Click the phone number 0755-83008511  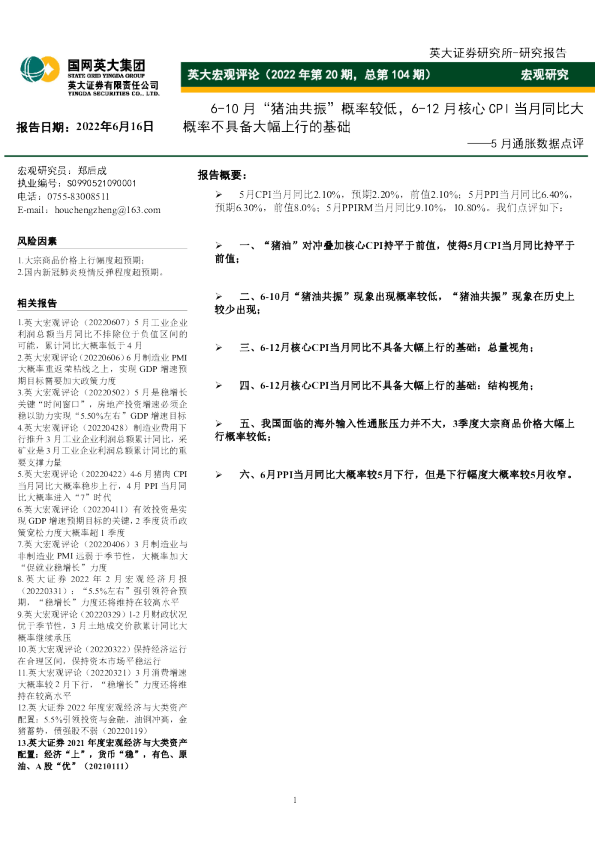pos(78,197)
